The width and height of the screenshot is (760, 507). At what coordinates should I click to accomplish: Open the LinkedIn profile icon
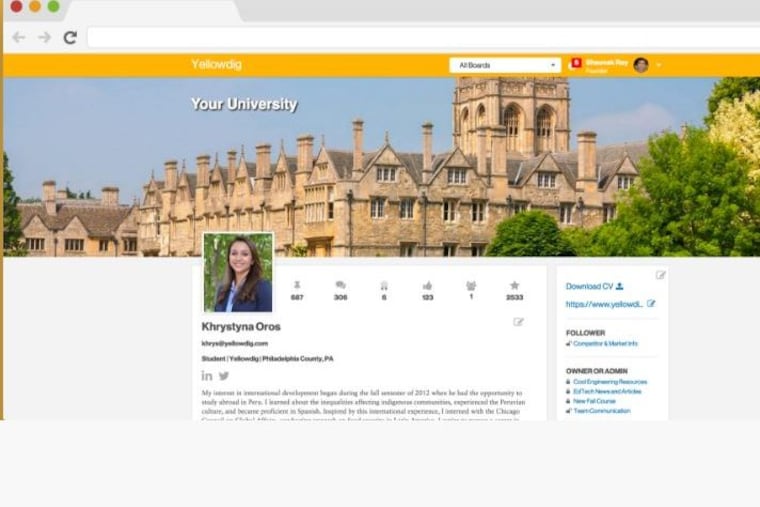(x=207, y=376)
